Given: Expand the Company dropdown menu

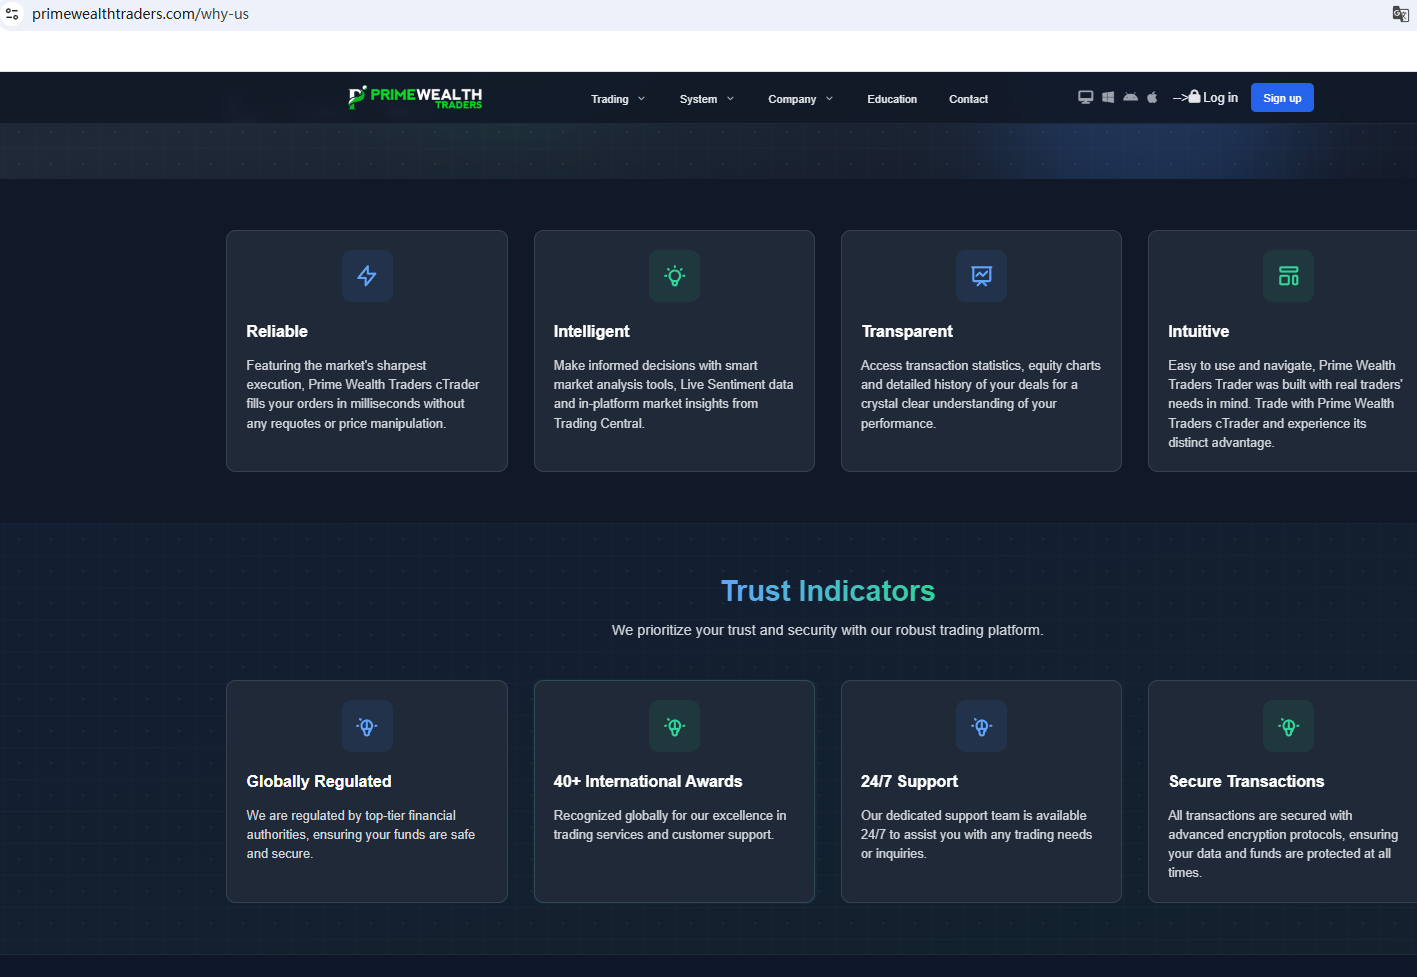Looking at the screenshot, I should [799, 99].
